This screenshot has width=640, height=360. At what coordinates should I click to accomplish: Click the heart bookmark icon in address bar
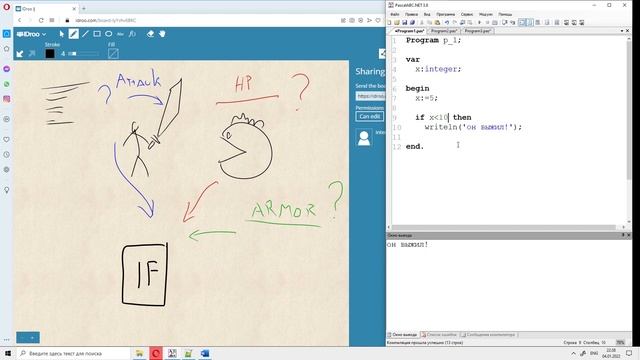378,20
